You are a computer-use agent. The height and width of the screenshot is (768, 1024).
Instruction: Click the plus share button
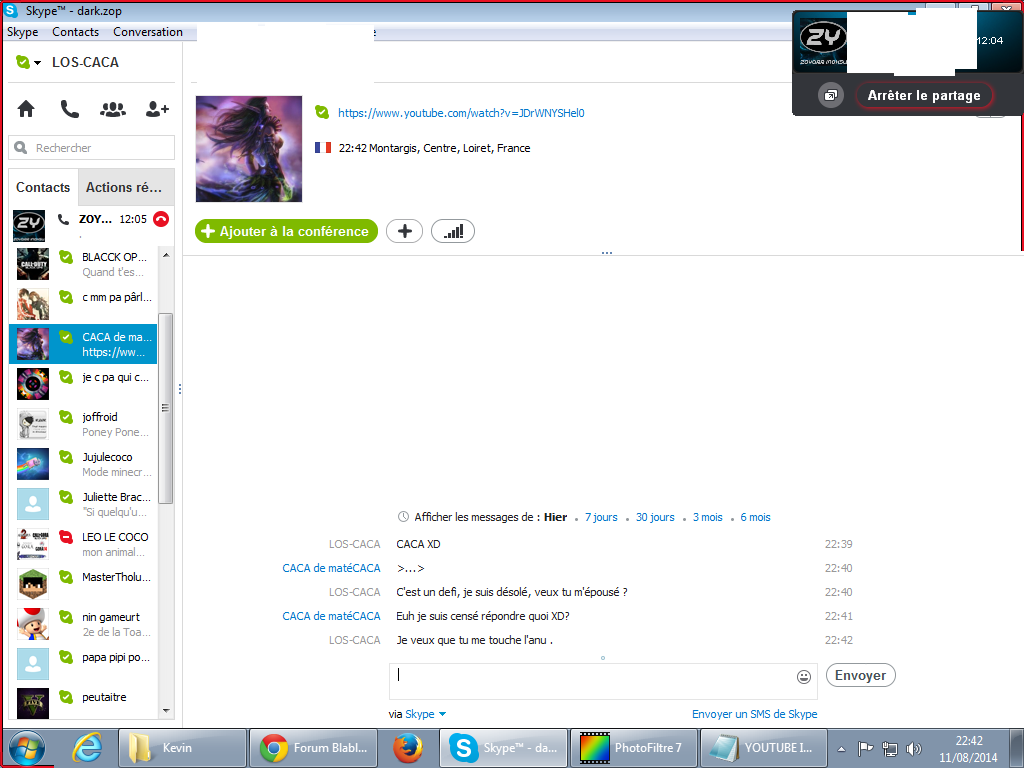click(x=404, y=231)
